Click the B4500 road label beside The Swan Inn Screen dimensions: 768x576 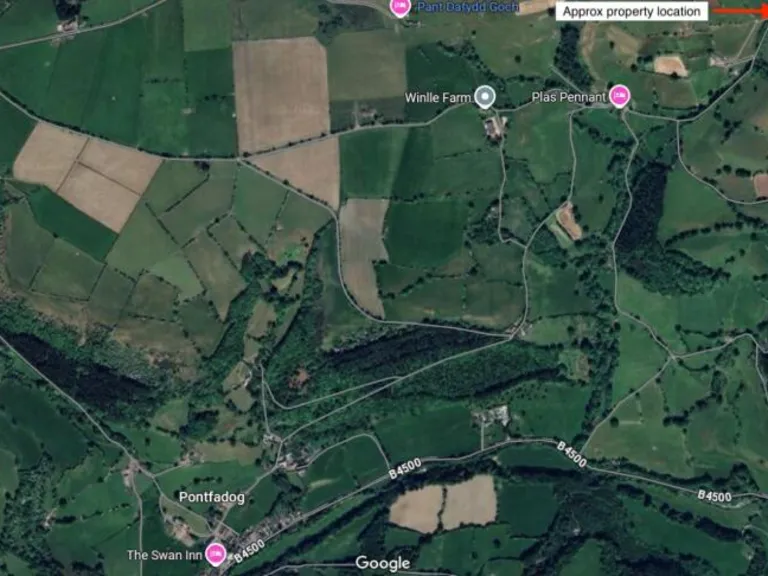tap(249, 552)
